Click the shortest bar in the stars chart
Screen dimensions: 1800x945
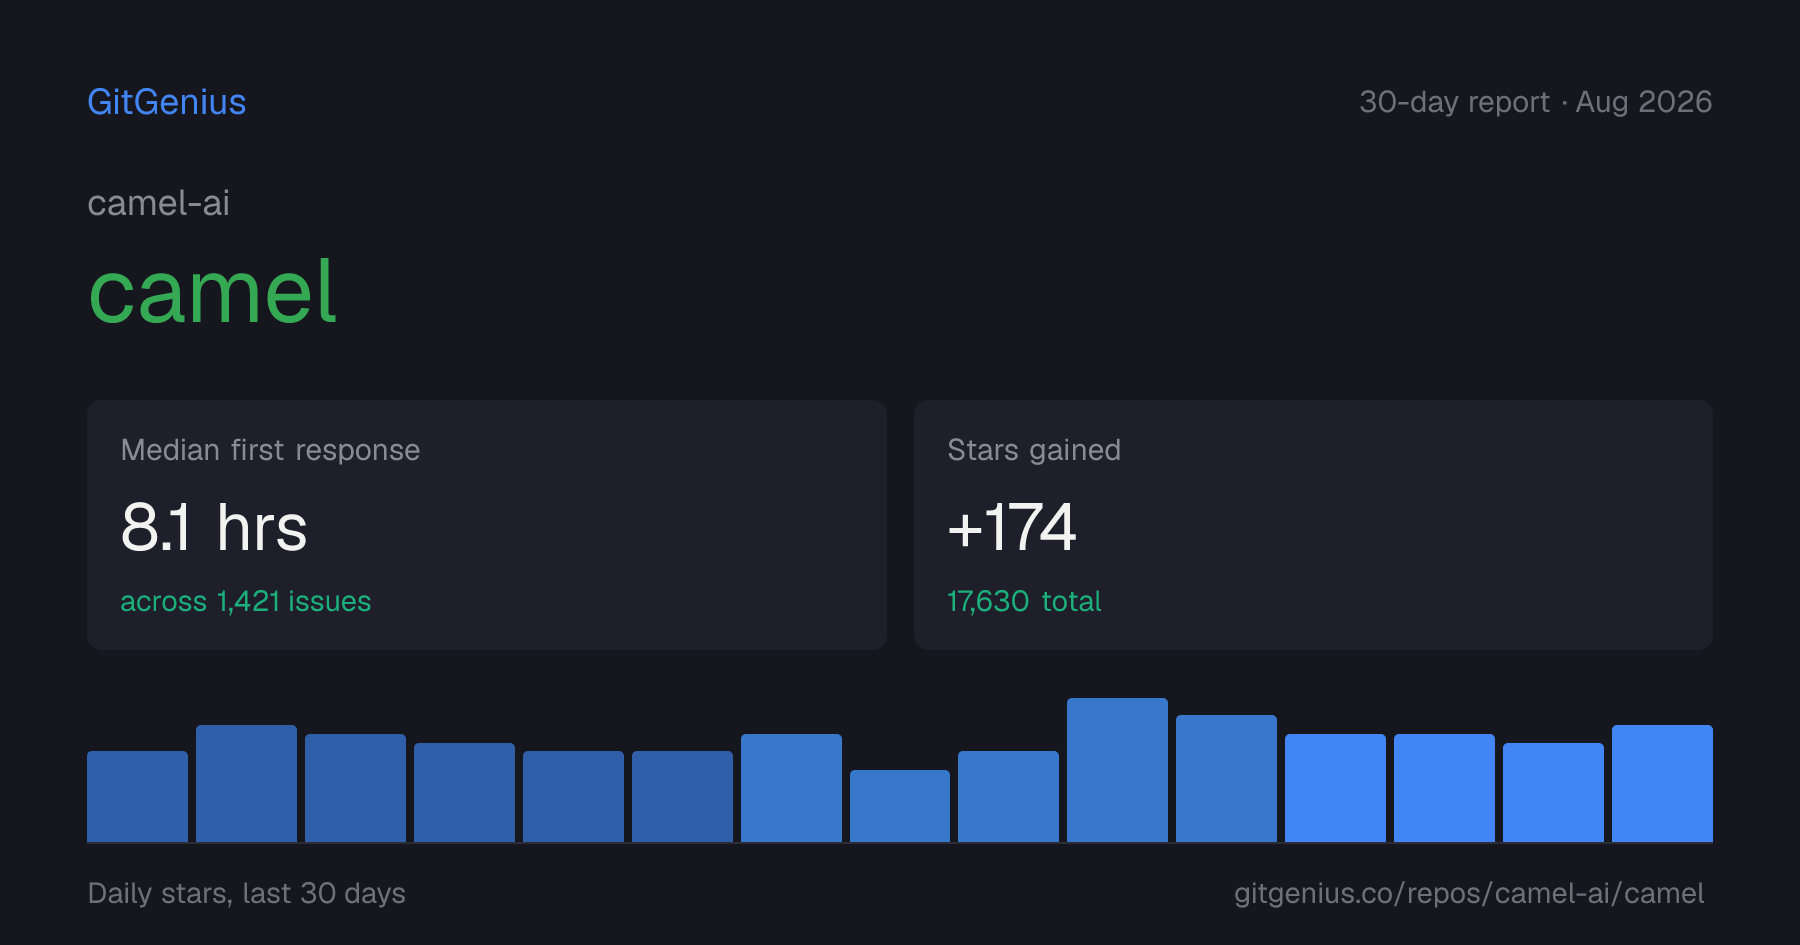(x=900, y=806)
